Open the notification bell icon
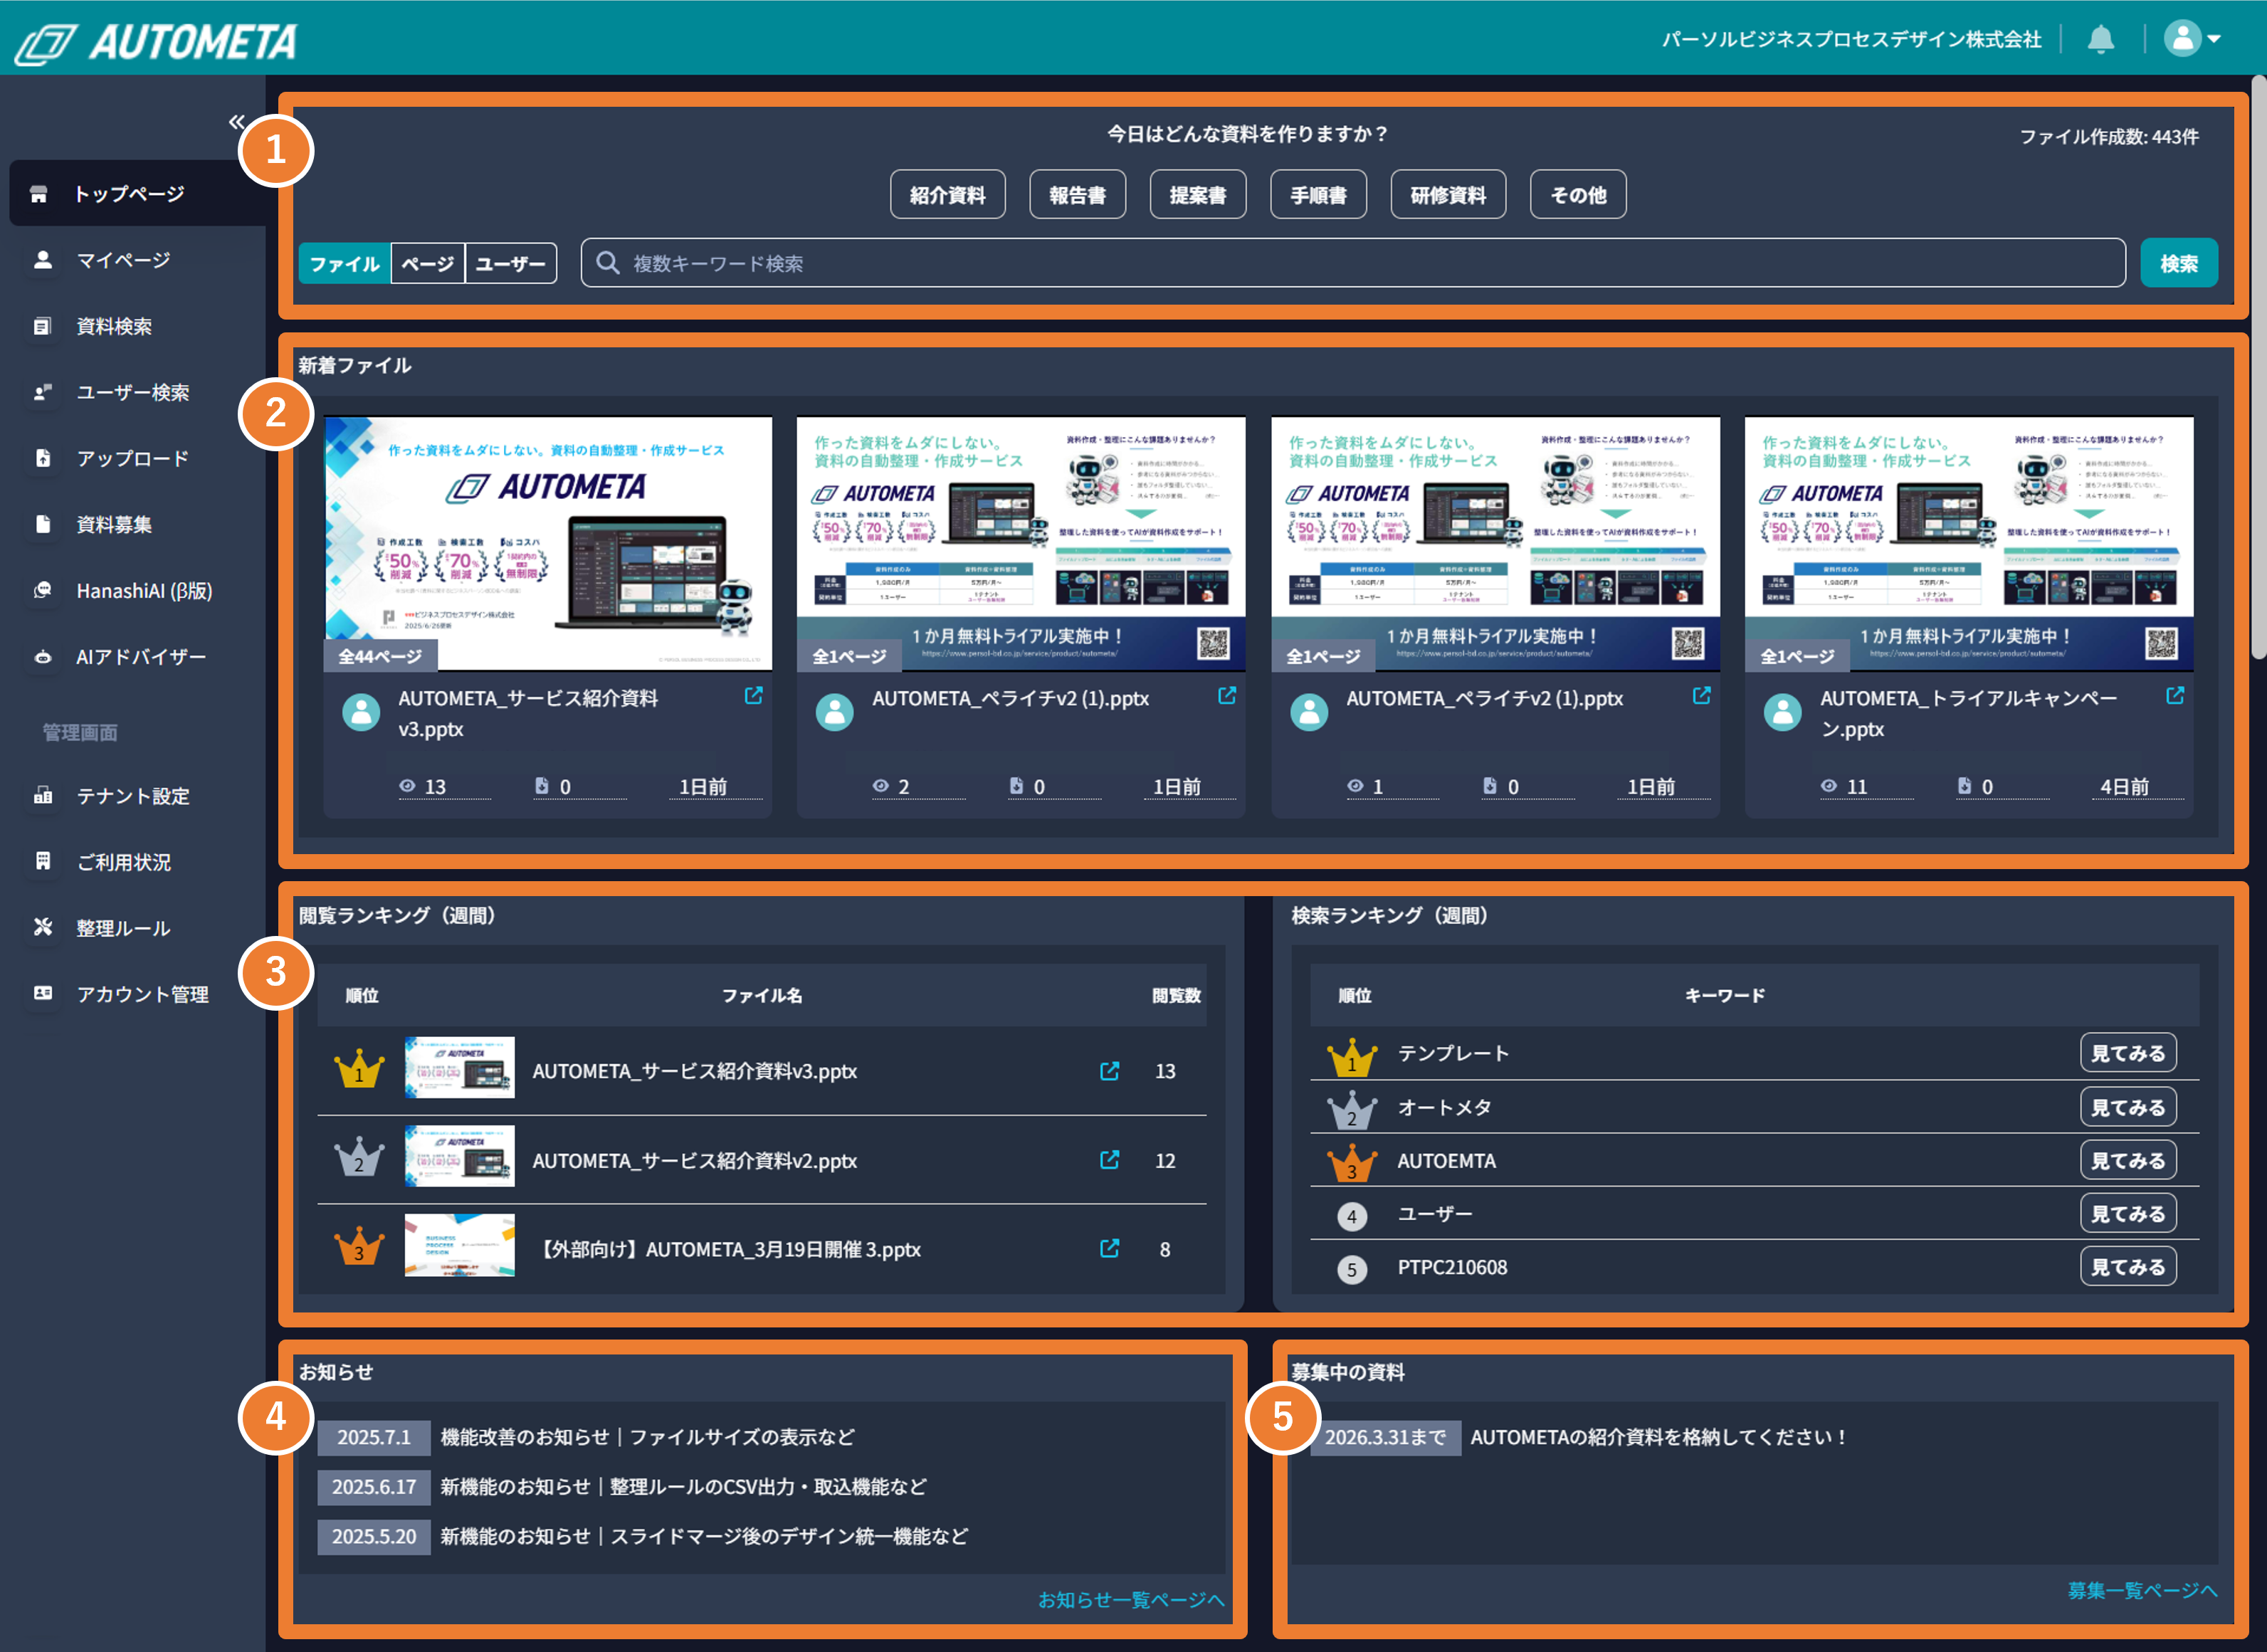This screenshot has width=2267, height=1652. (x=2100, y=39)
